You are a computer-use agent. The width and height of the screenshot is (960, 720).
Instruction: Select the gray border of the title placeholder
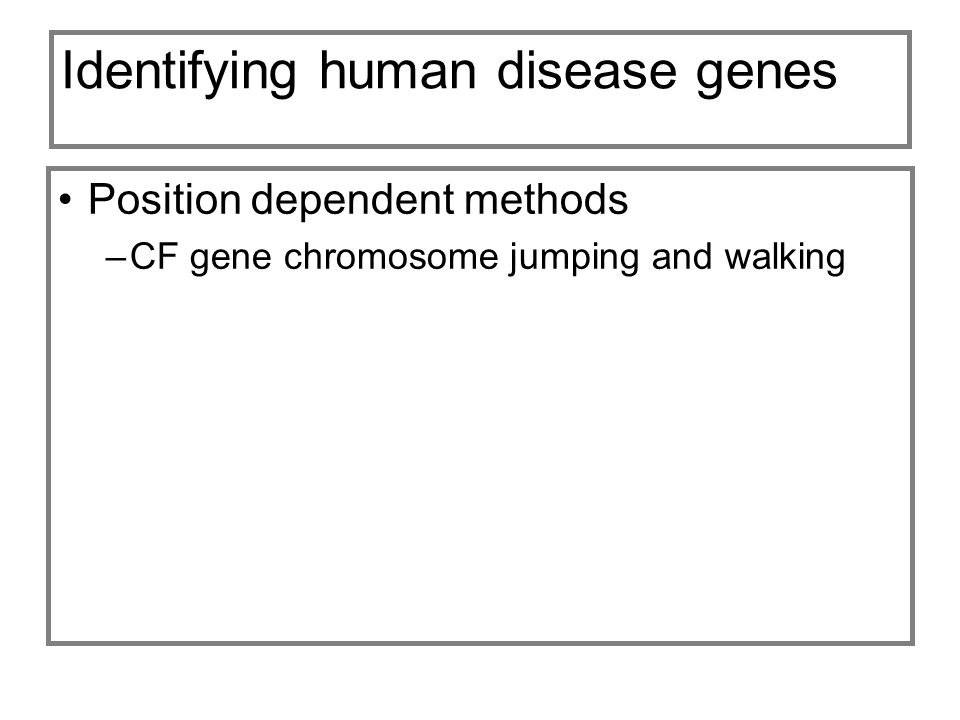480,33
